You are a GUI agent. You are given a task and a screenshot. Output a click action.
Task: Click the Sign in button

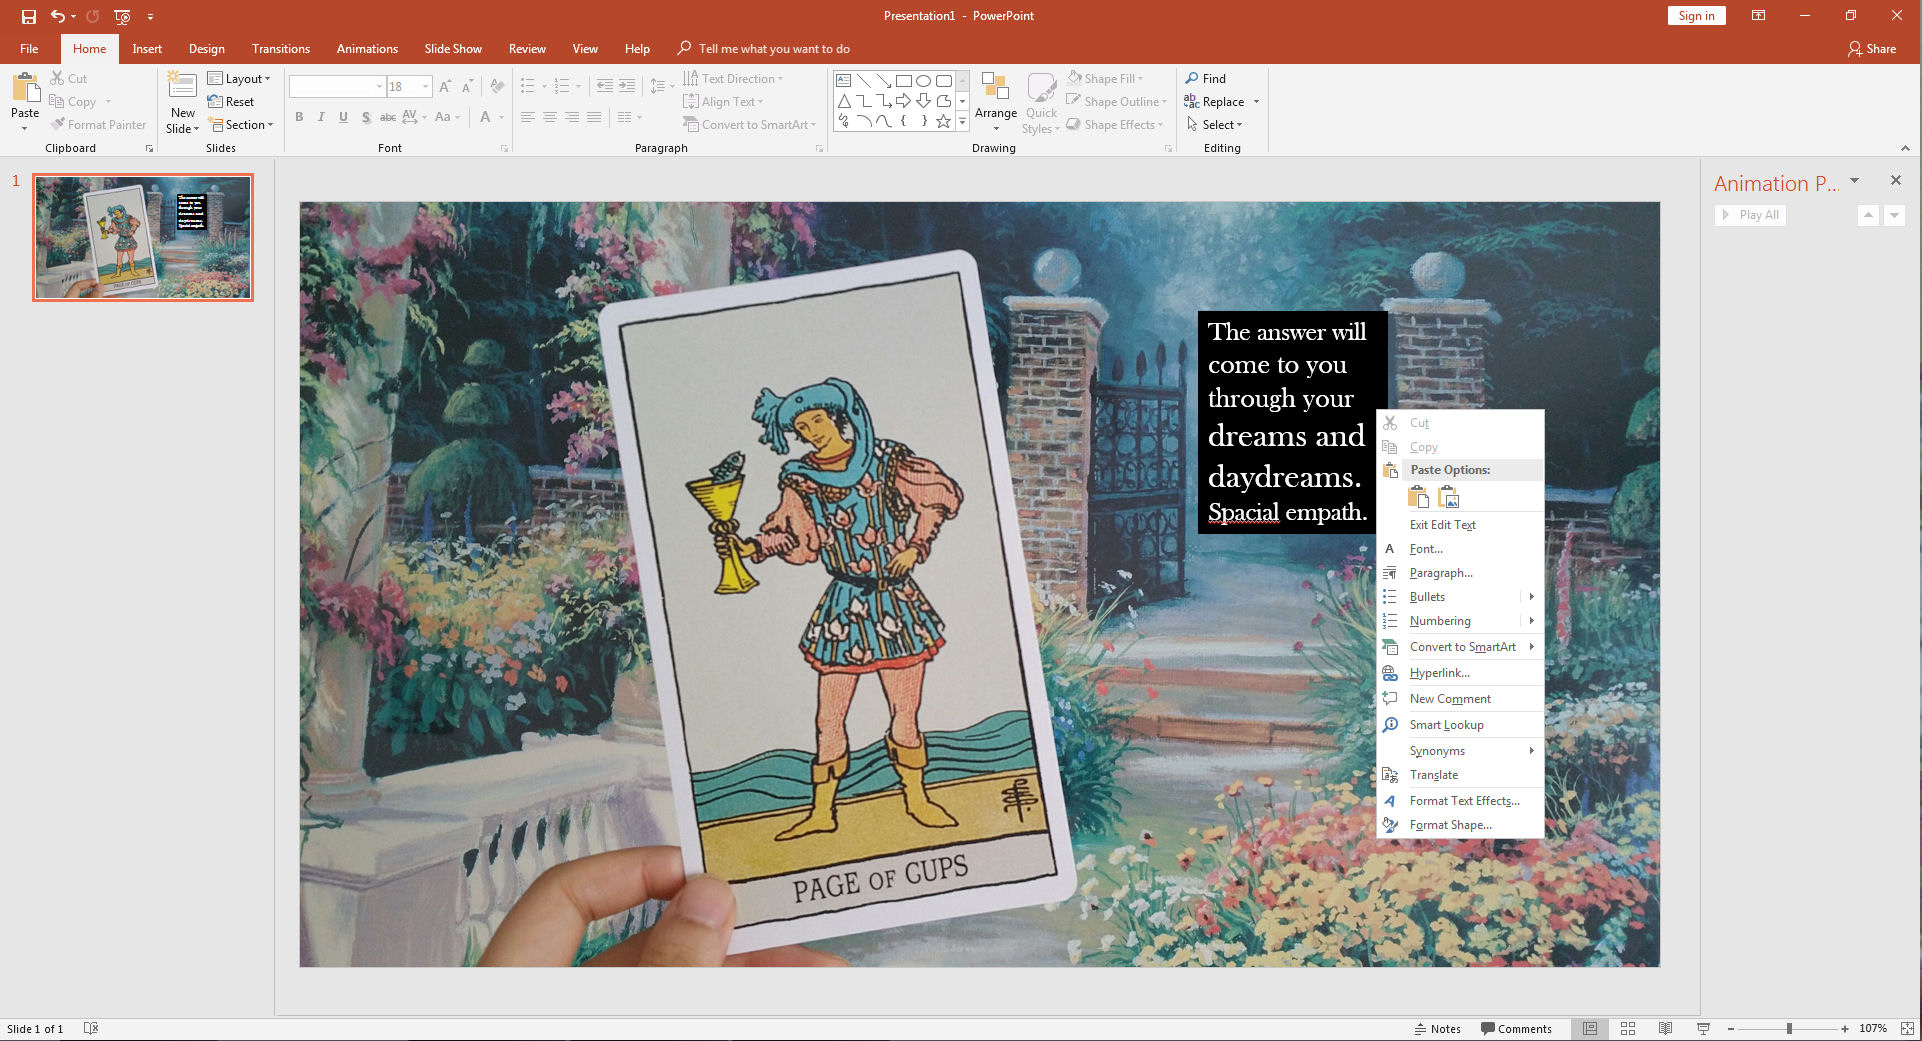click(x=1695, y=15)
